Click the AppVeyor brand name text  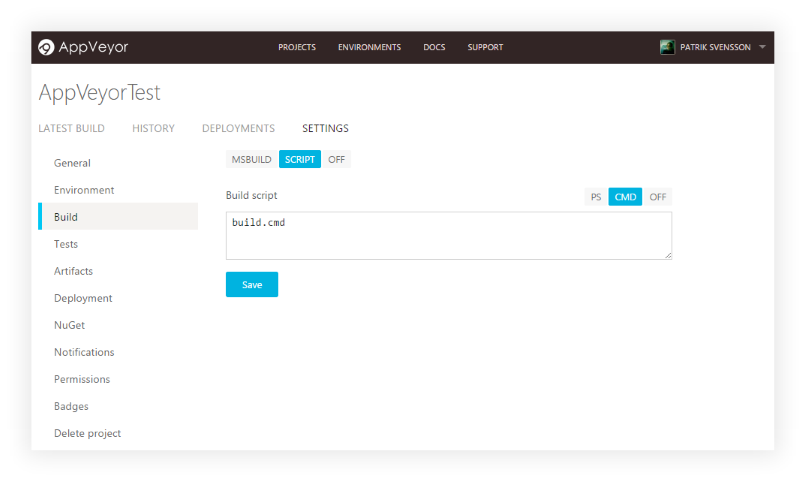pyautogui.click(x=93, y=47)
